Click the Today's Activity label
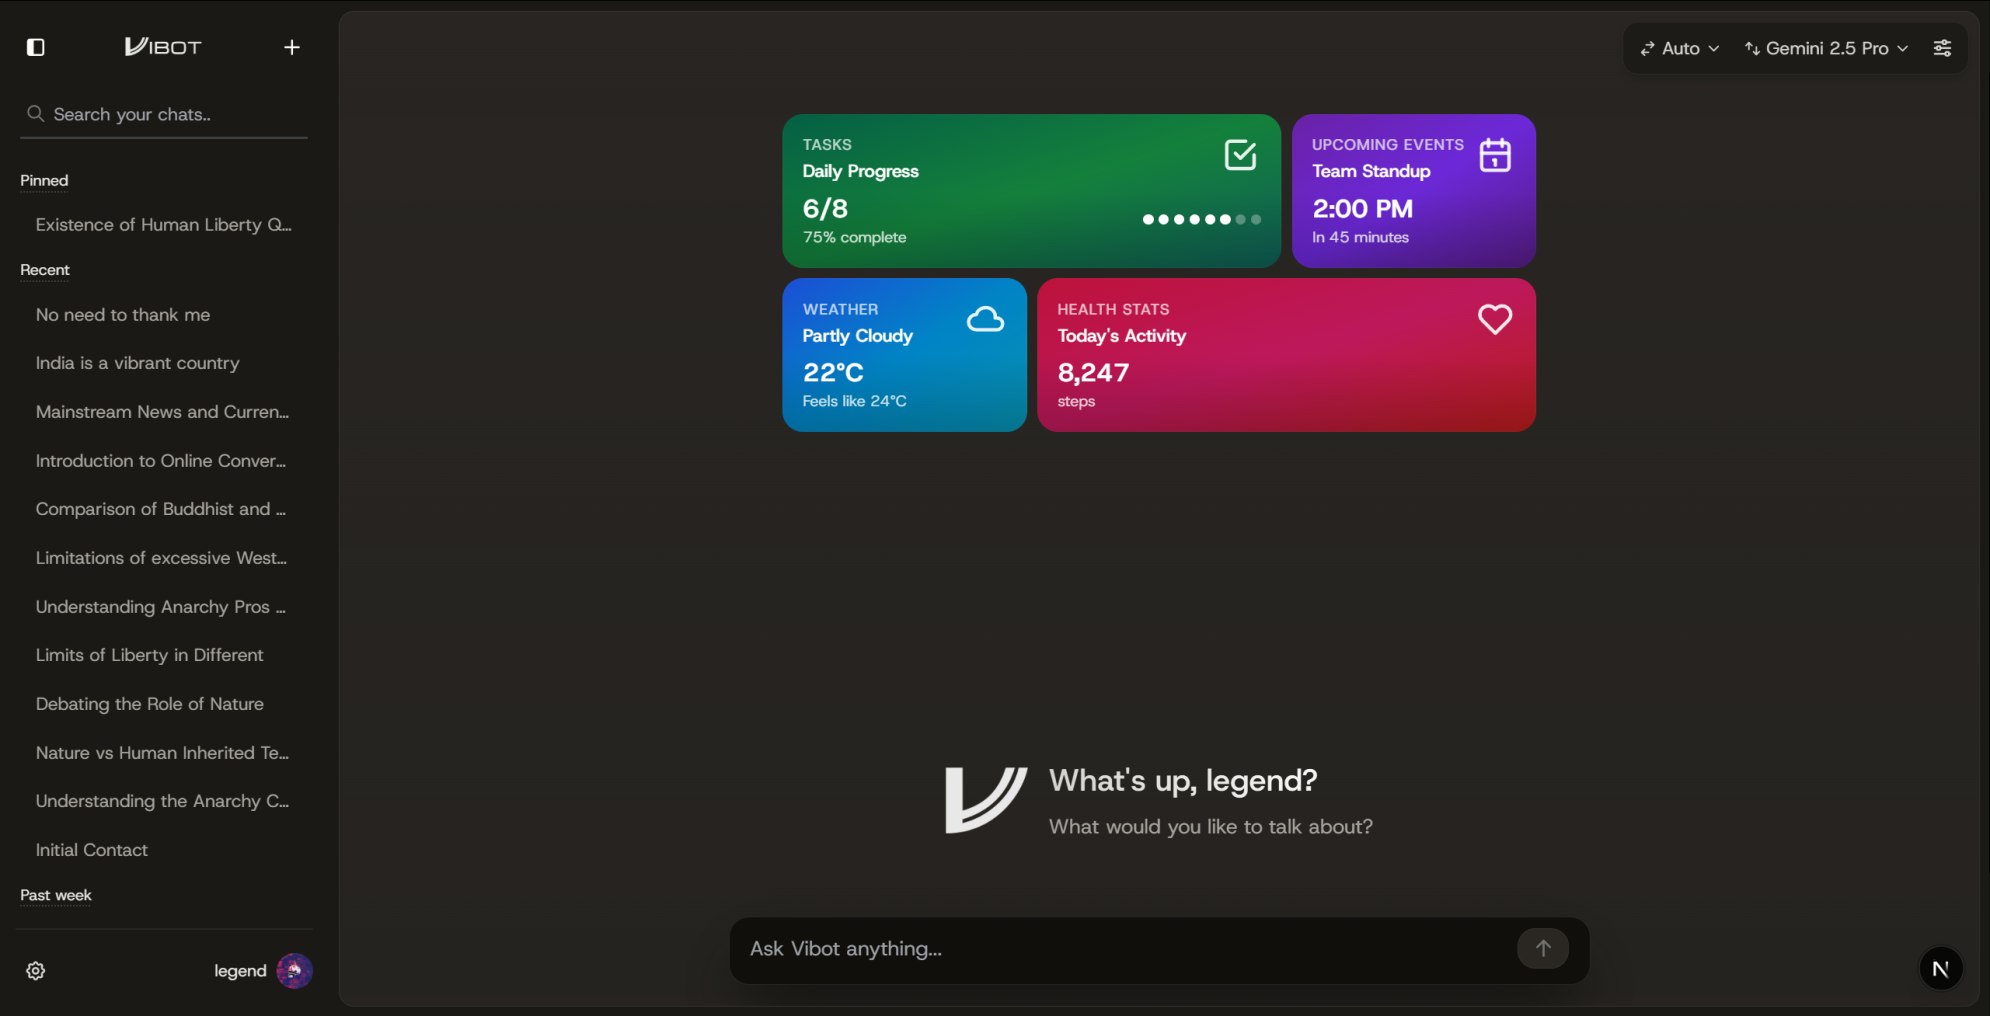1990x1016 pixels. 1122,336
